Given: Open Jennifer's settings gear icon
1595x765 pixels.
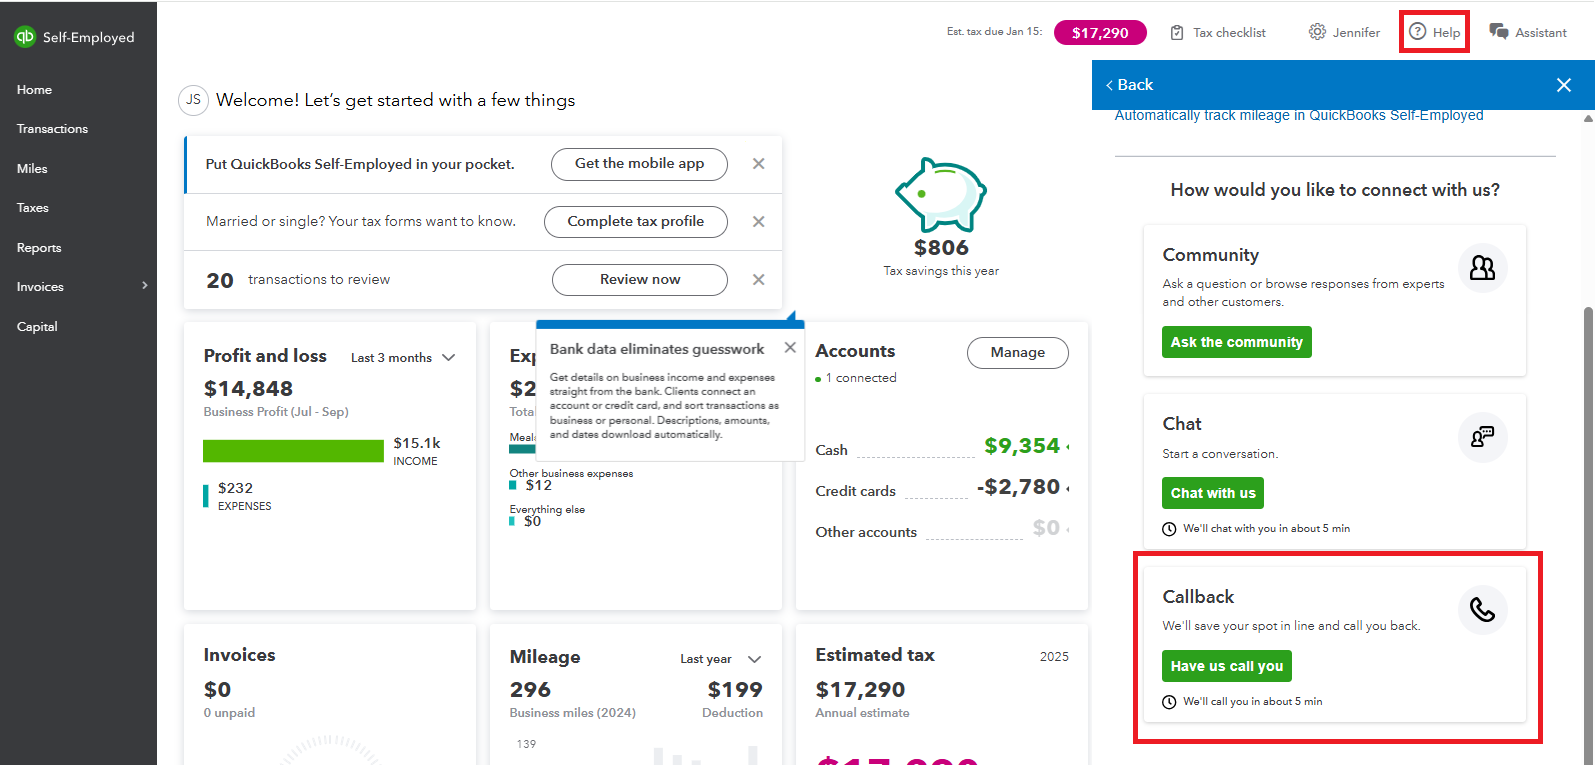Looking at the screenshot, I should pos(1317,32).
